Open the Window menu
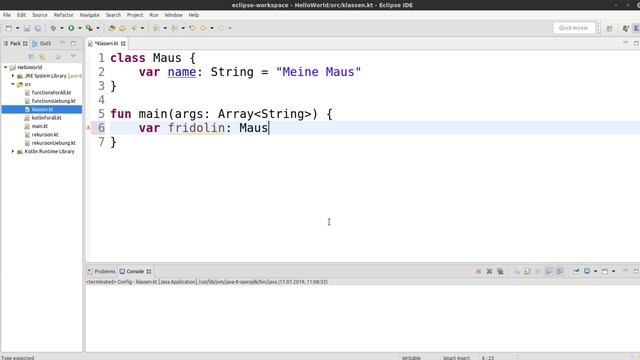 pyautogui.click(x=173, y=15)
